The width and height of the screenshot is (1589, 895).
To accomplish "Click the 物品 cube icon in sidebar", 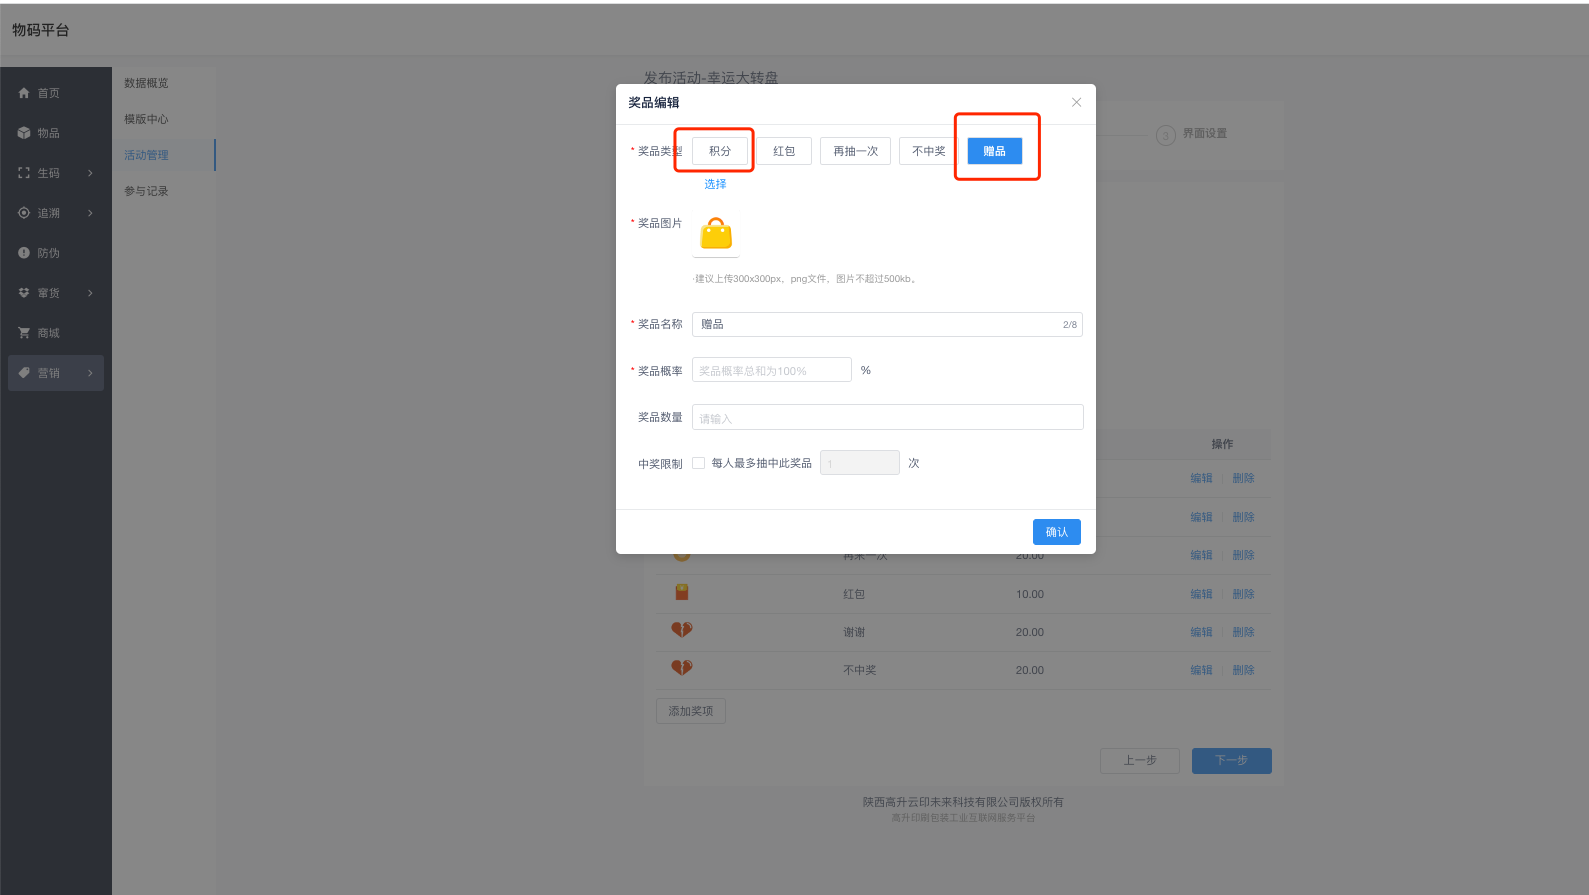I will coord(24,133).
